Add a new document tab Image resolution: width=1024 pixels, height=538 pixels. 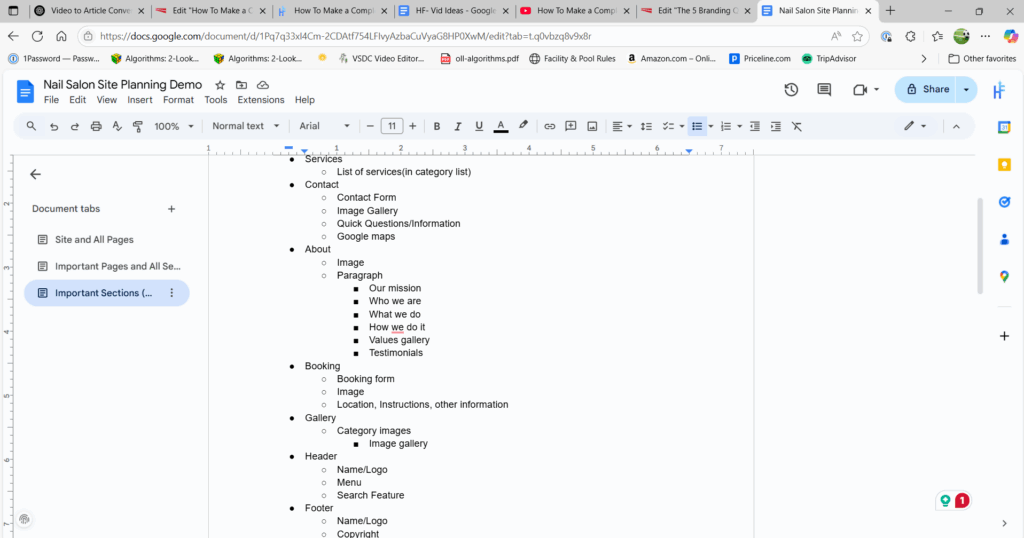coord(171,209)
